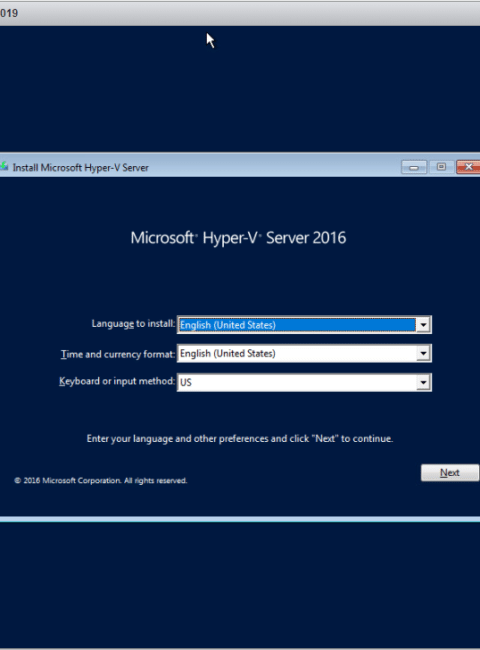Maximize the Install Microsoft Hyper-V Server window
This screenshot has width=480, height=650.
pyautogui.click(x=441, y=167)
